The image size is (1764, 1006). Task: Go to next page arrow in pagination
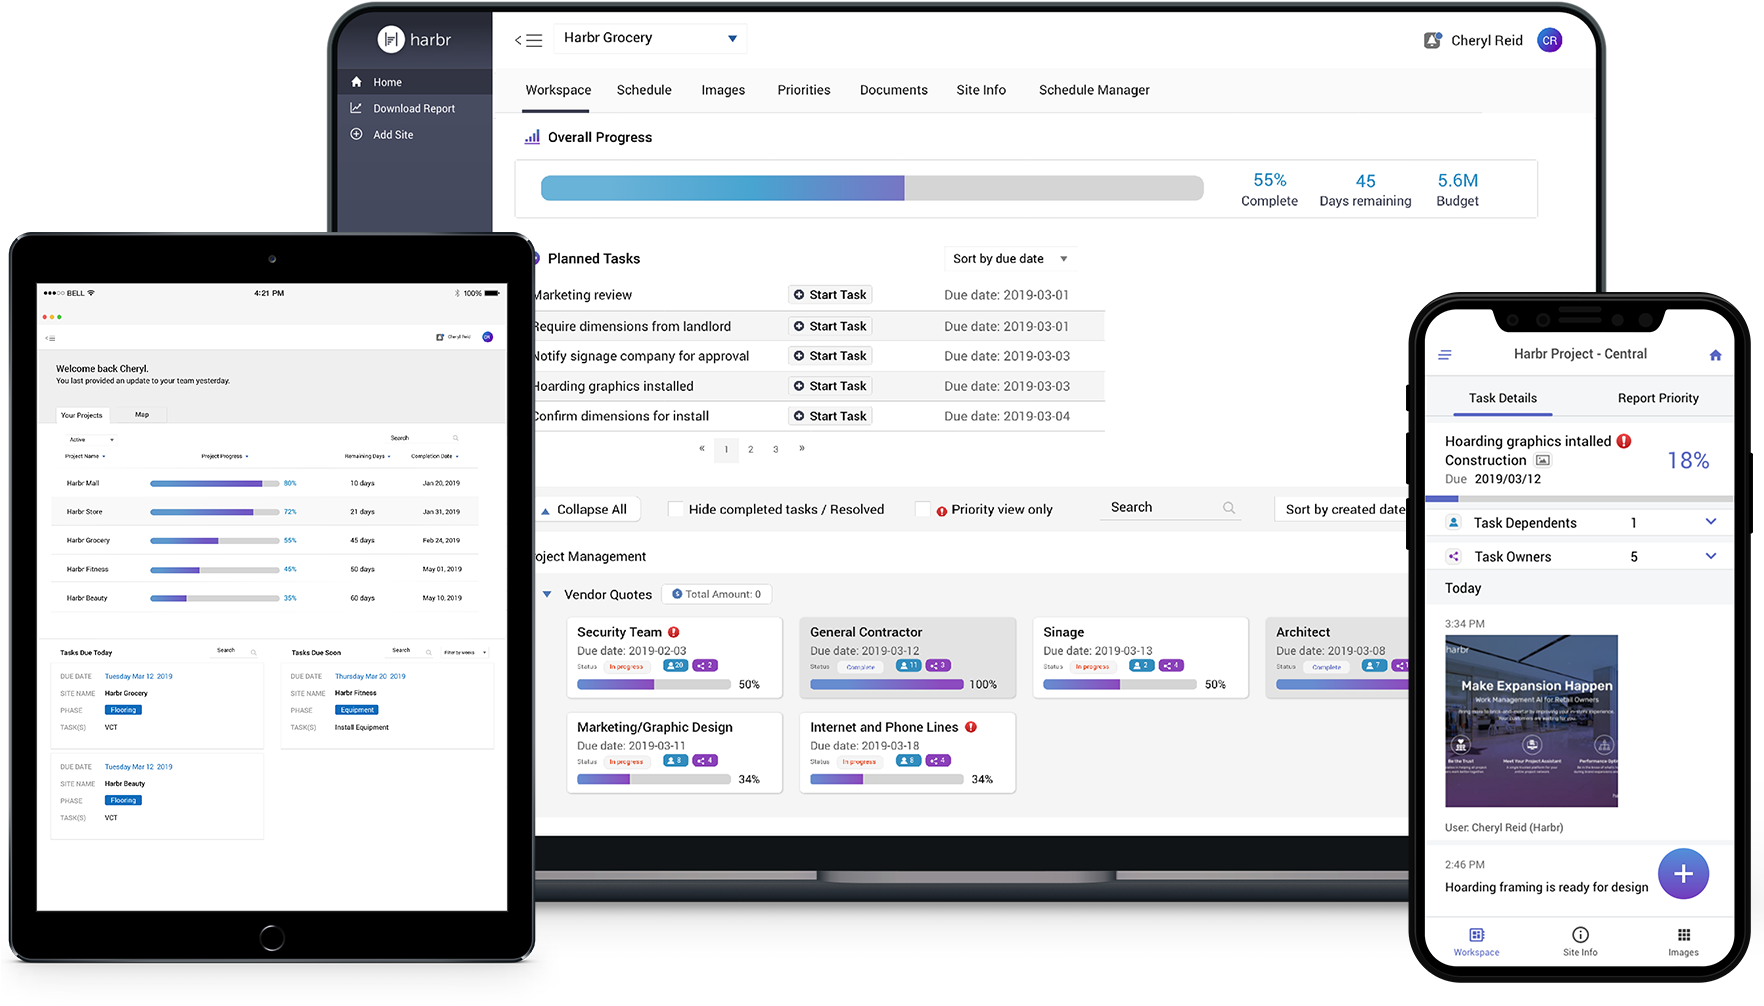click(x=802, y=448)
